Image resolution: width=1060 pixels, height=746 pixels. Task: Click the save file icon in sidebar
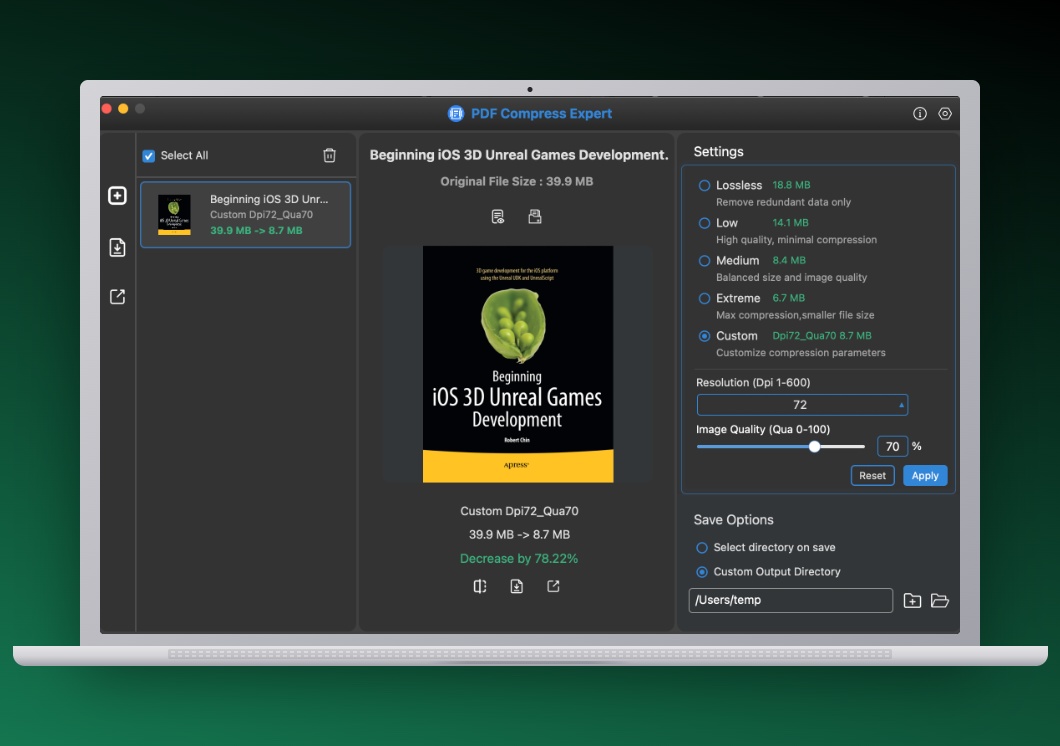(117, 247)
